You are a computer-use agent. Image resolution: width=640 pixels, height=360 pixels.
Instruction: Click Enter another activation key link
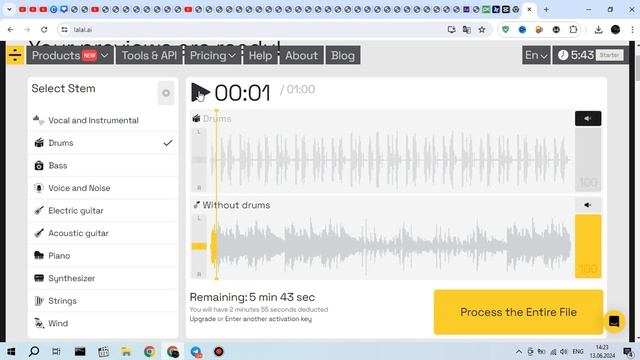click(x=269, y=319)
